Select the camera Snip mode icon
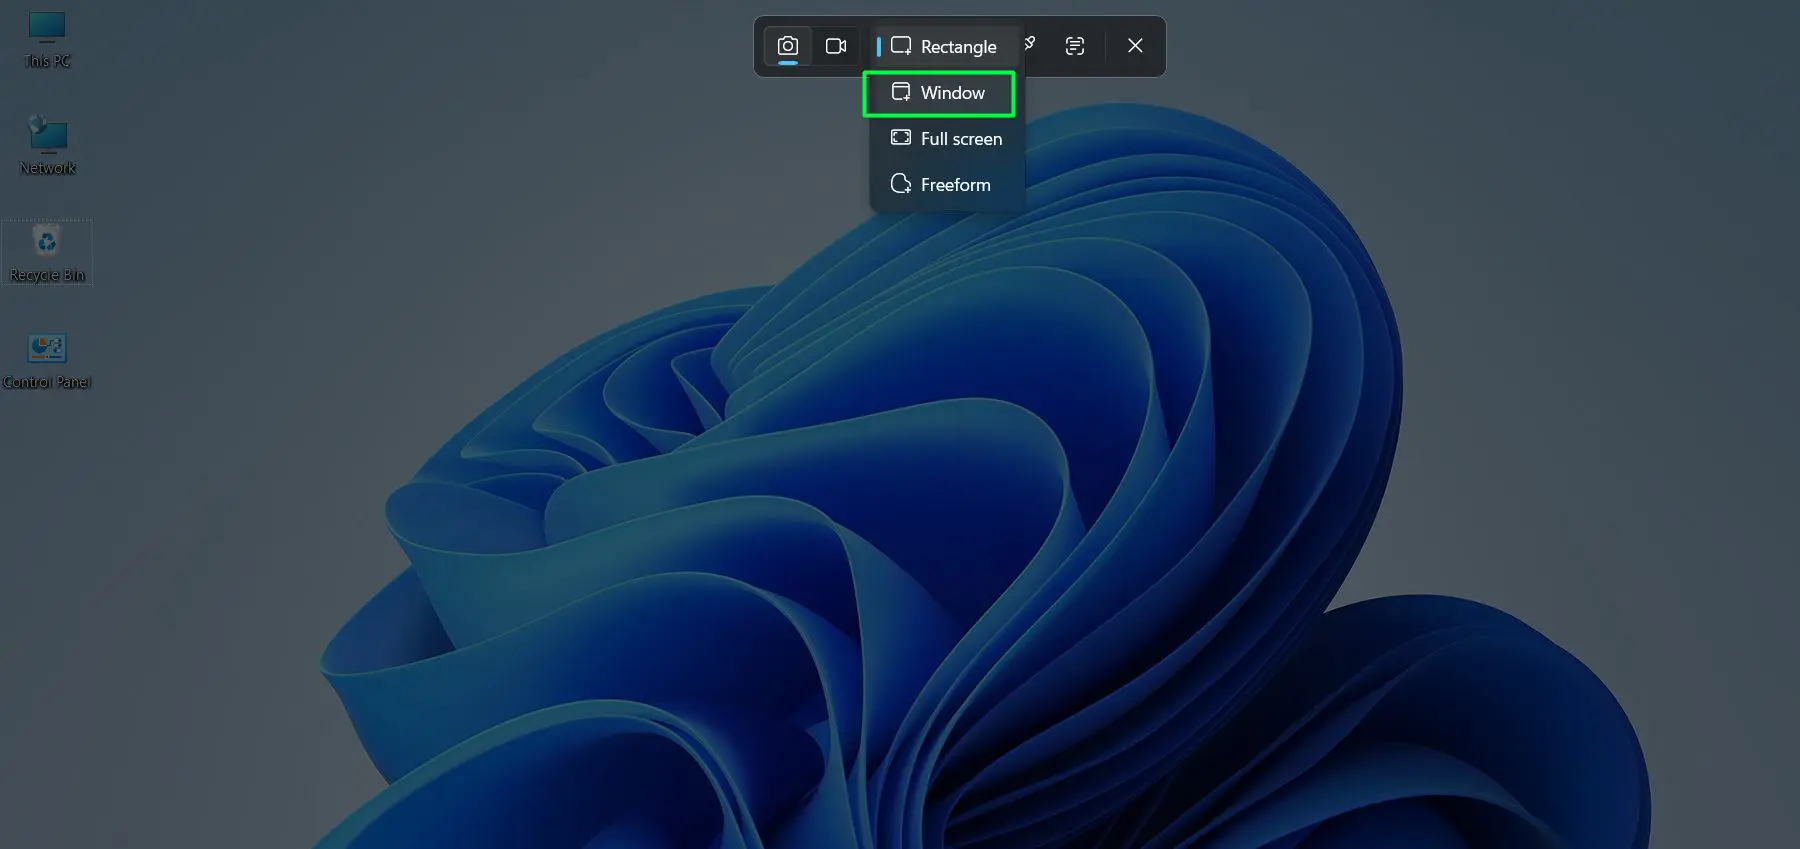This screenshot has height=849, width=1800. pyautogui.click(x=788, y=46)
